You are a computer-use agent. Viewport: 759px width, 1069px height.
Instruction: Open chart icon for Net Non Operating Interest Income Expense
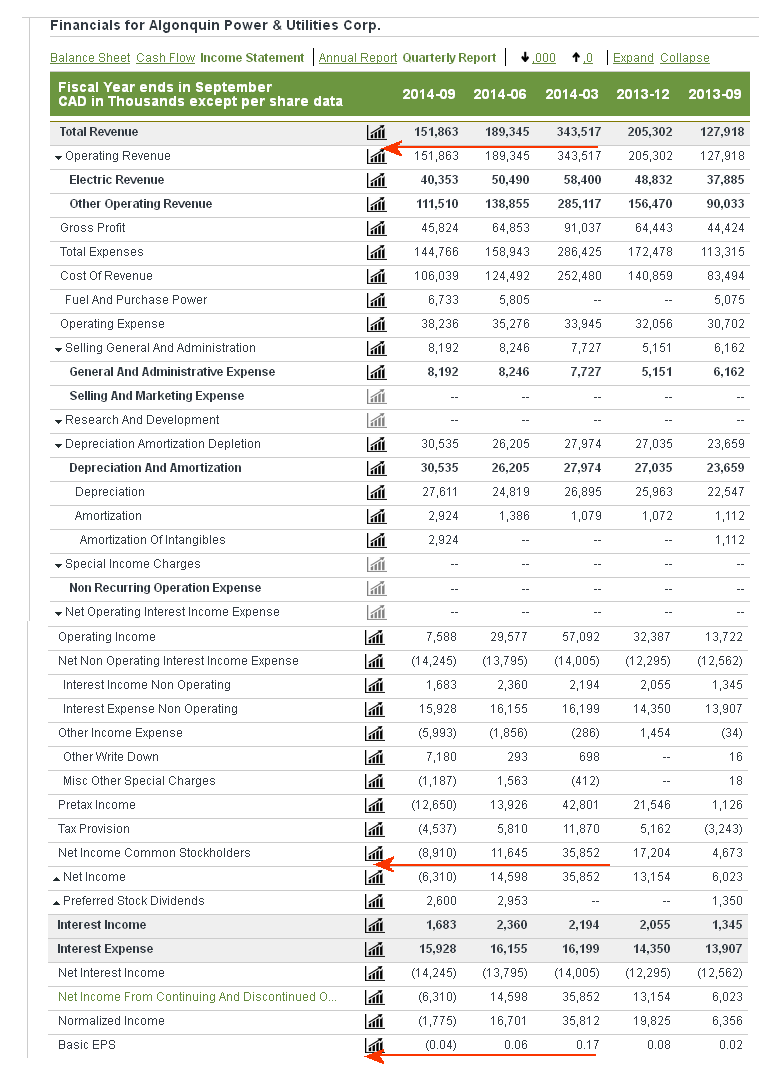pos(374,661)
